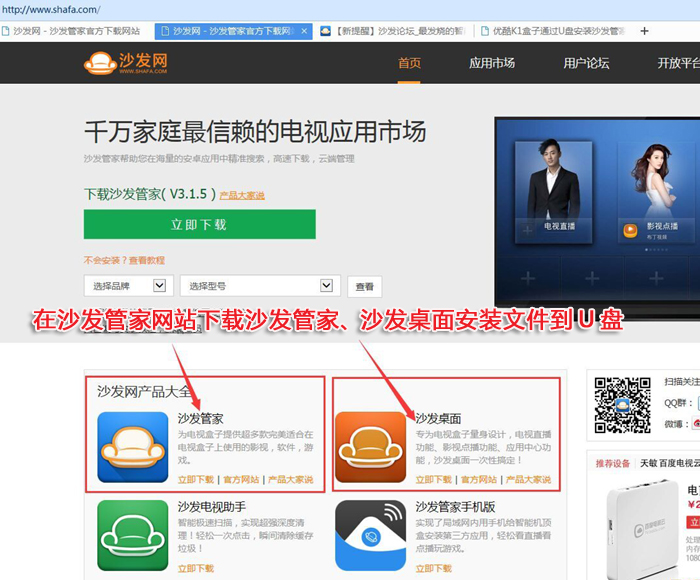The image size is (700, 580).
Task: Open the 沙发管家手机版 app icon
Action: 370,535
